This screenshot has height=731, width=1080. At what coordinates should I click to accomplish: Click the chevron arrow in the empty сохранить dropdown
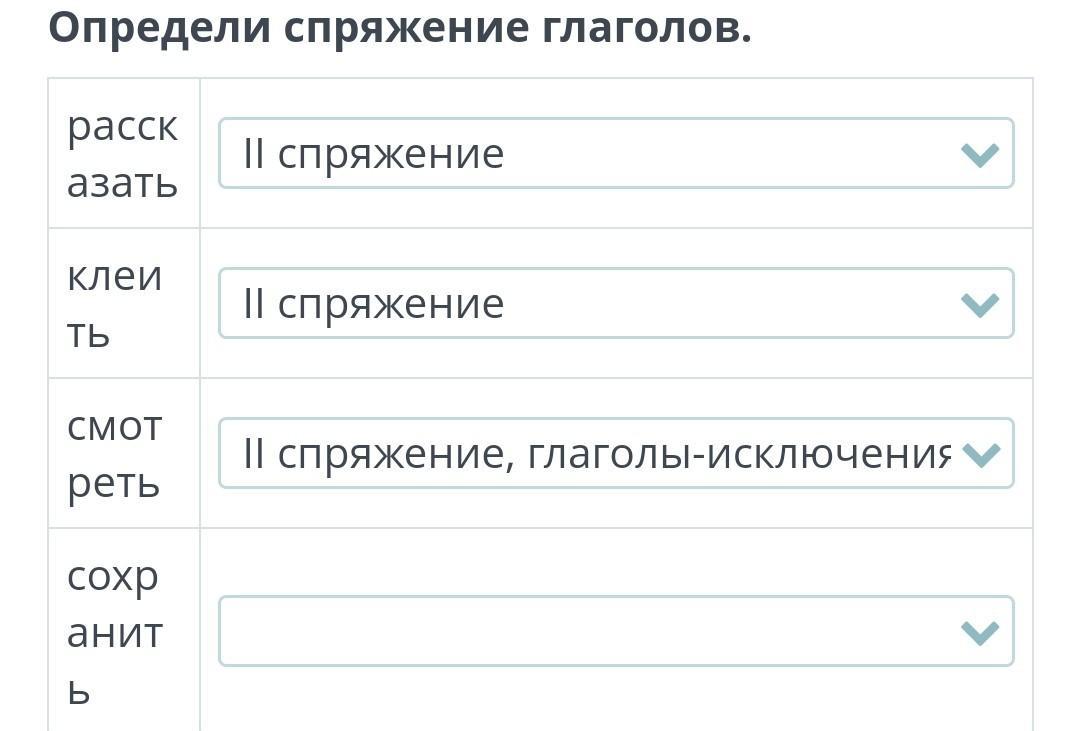(979, 632)
